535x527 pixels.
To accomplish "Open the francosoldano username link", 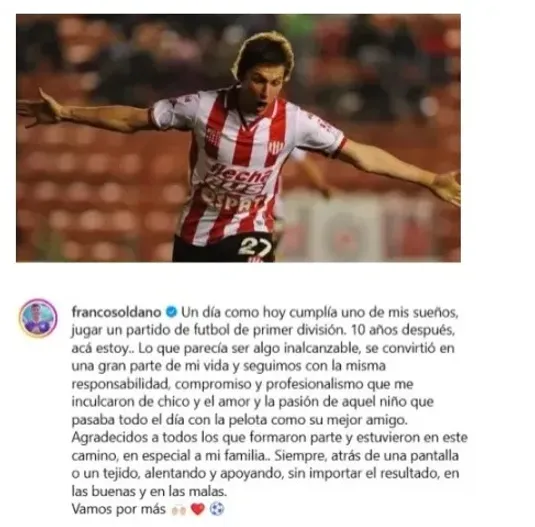I will (x=116, y=312).
